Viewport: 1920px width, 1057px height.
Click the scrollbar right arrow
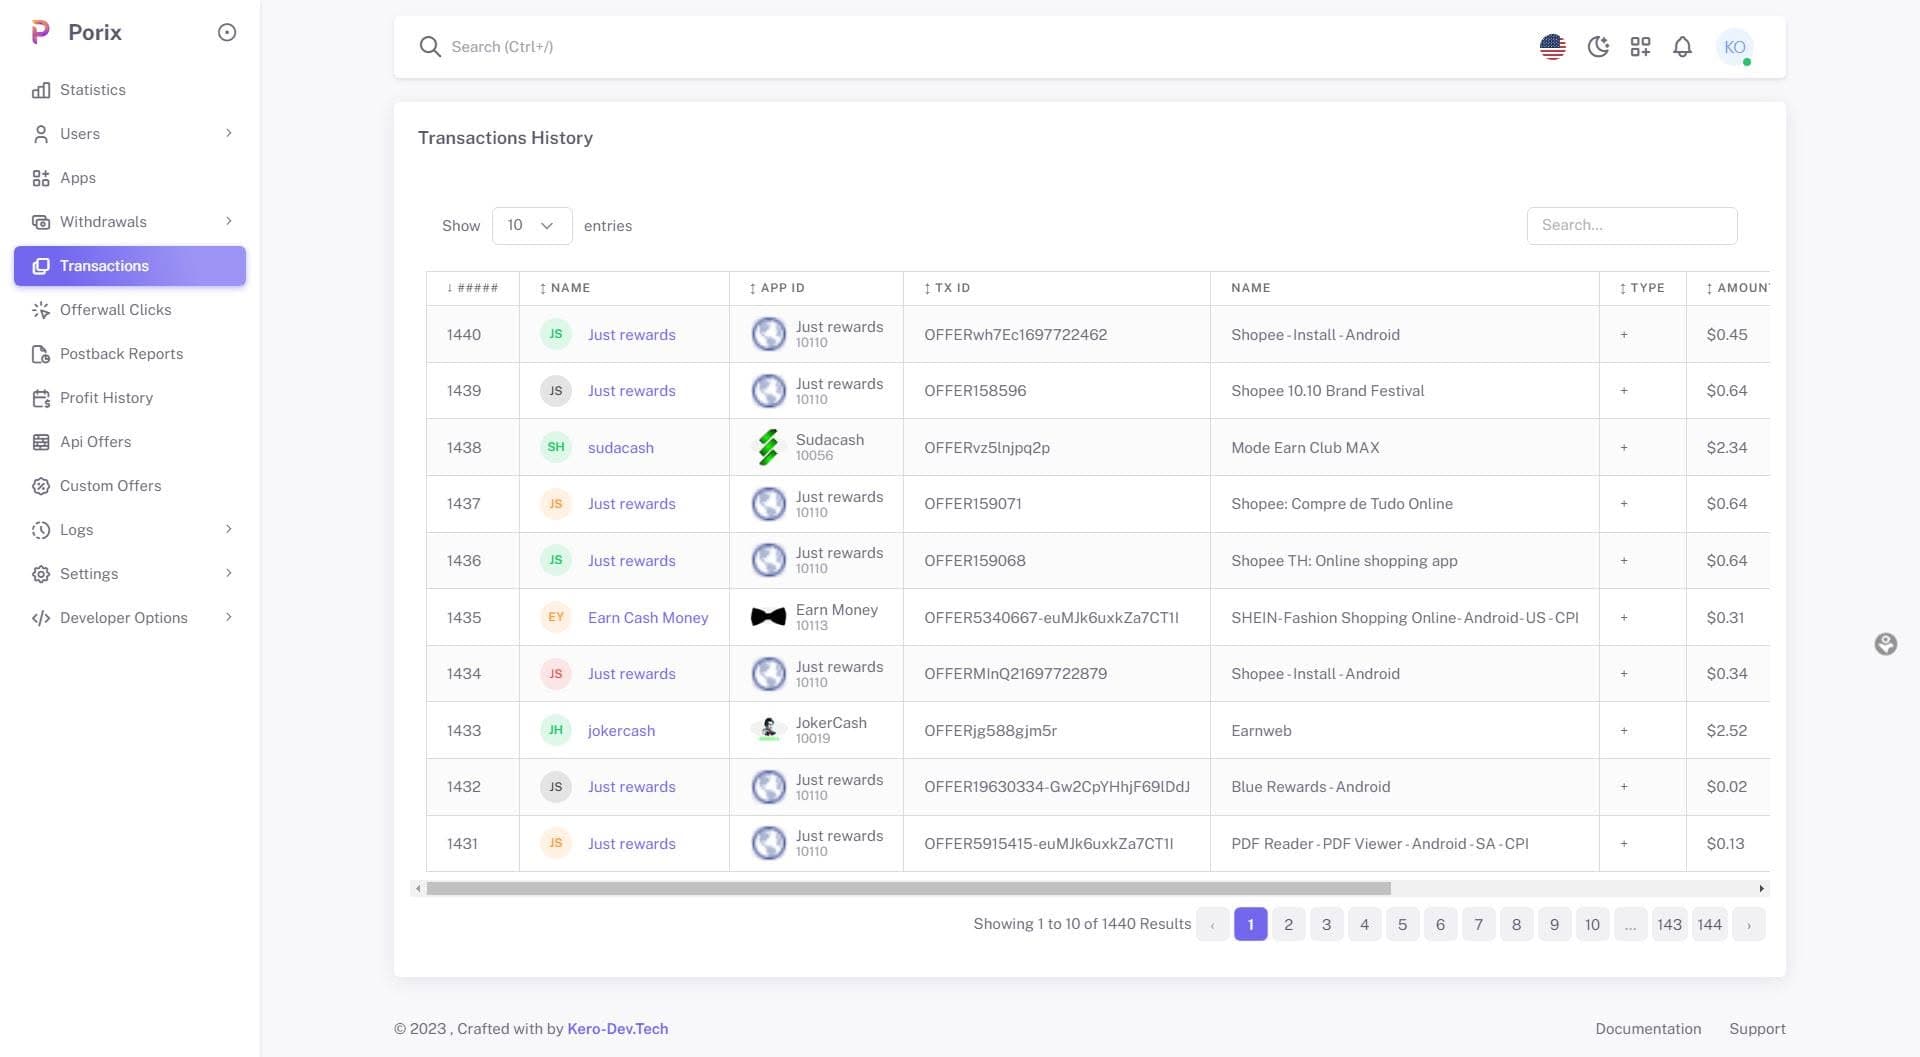[1761, 889]
